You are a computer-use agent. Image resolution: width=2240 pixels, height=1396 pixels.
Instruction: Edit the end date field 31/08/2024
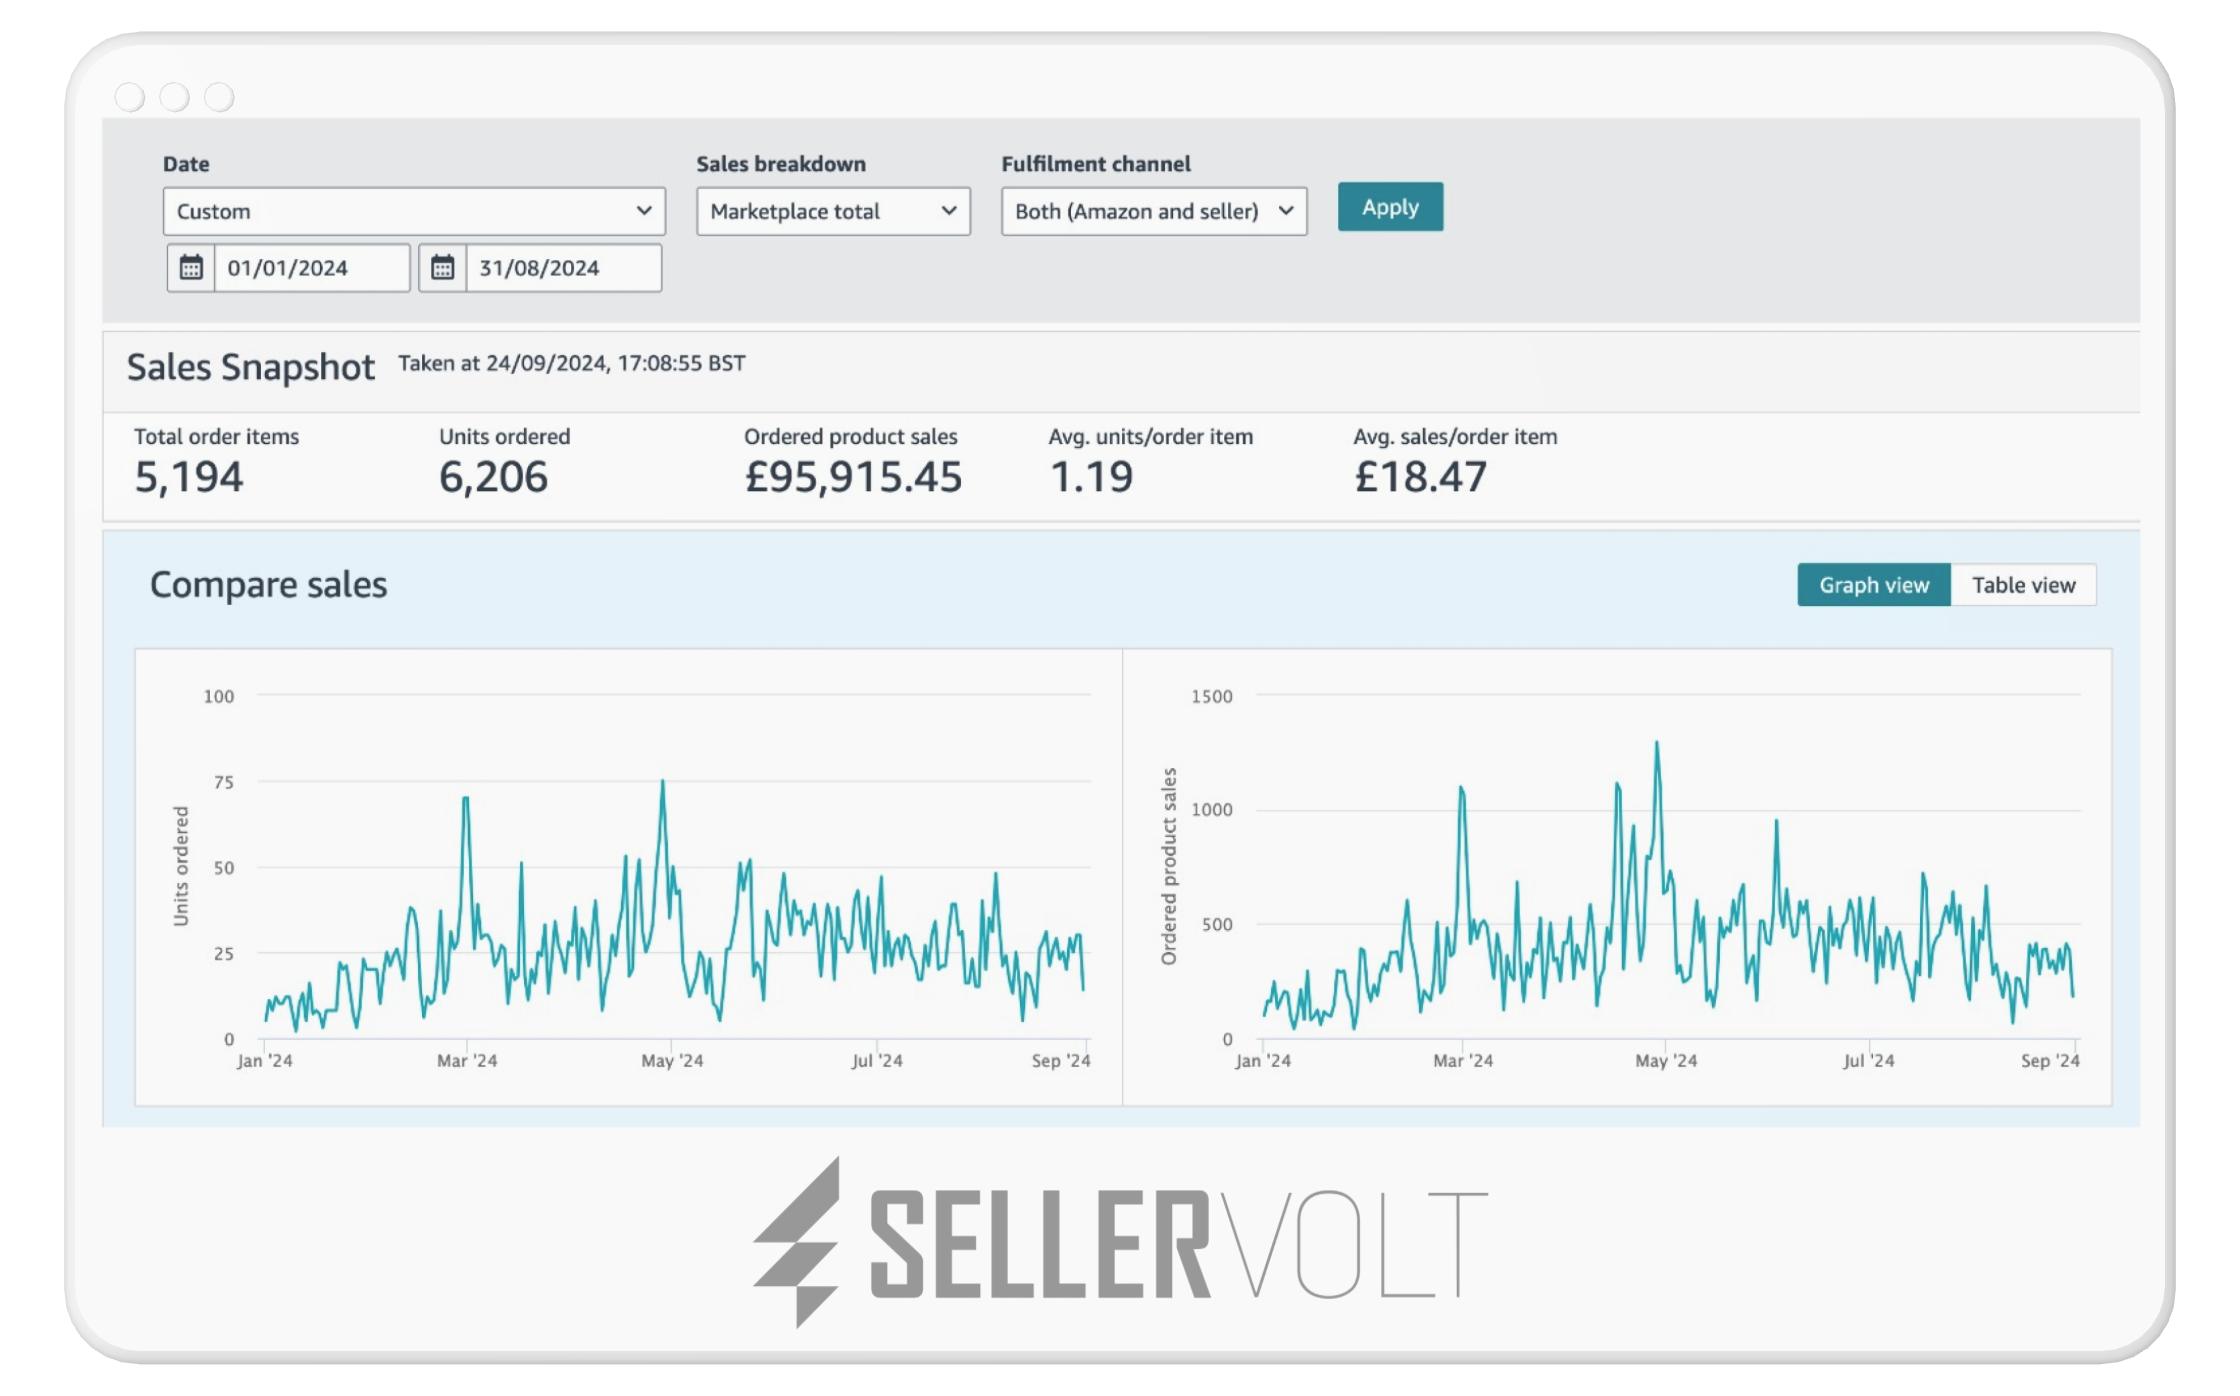(x=564, y=268)
